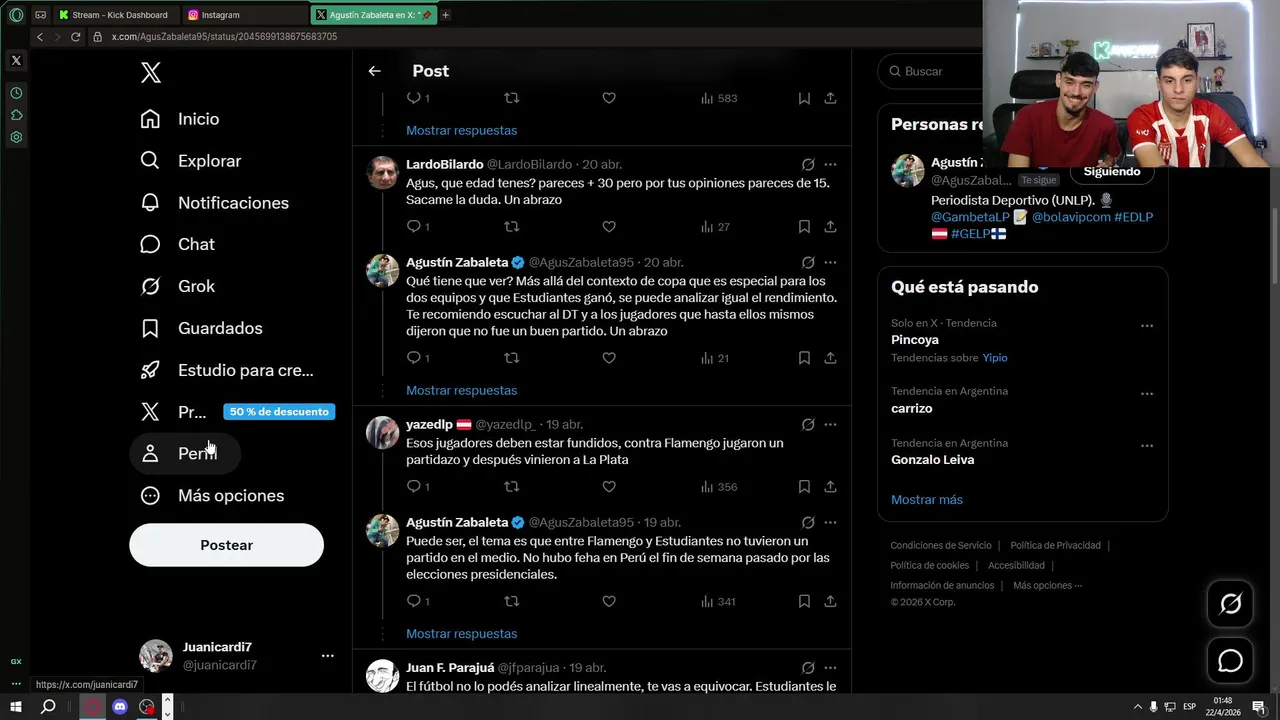Open floating chat messages button
1280x720 pixels.
coord(1230,661)
